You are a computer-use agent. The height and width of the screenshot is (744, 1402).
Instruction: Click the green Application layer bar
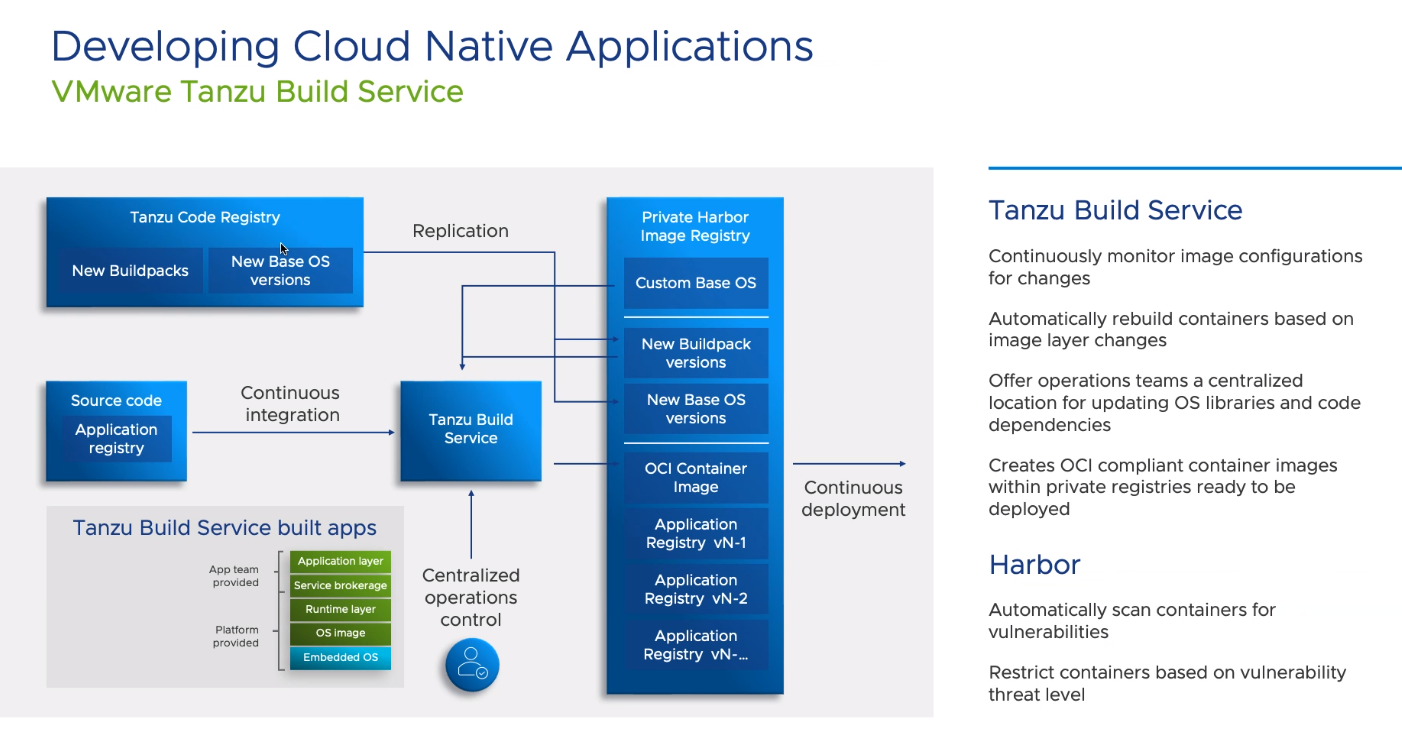[x=340, y=562]
